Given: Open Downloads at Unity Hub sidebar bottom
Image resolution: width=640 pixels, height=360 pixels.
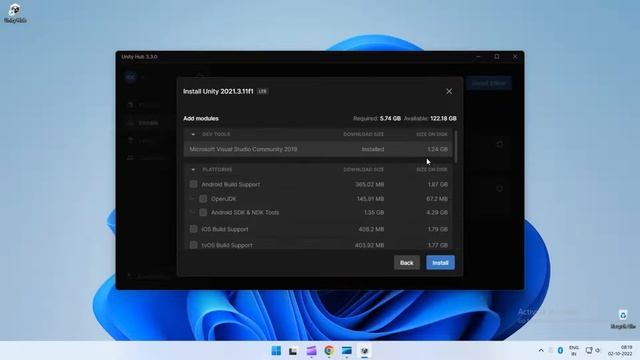Looking at the screenshot, I should click(149, 276).
